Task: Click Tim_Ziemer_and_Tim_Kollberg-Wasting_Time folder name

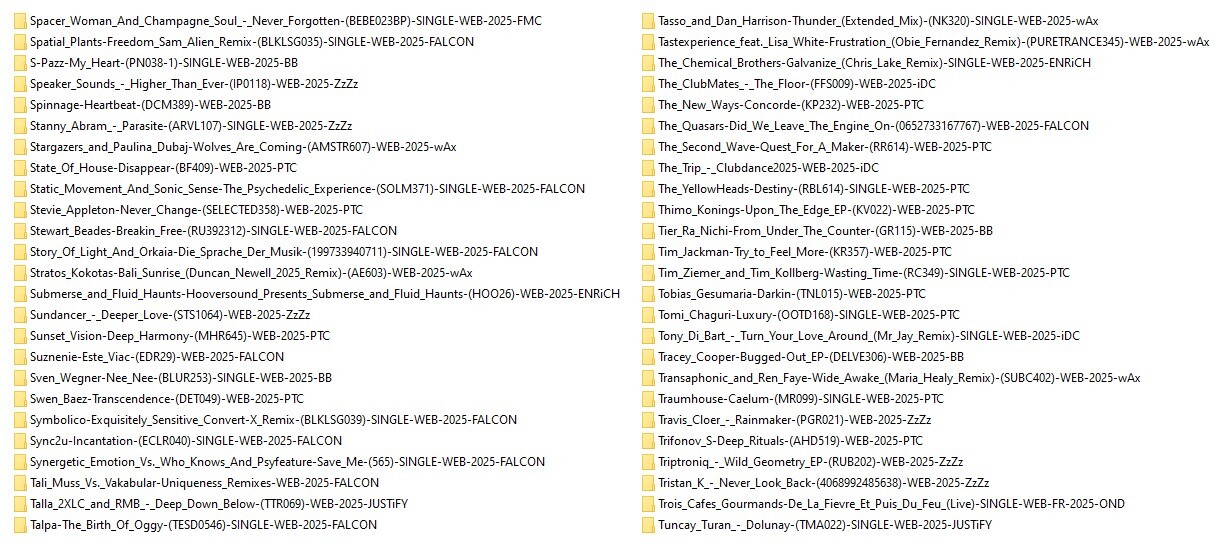Action: tap(864, 272)
